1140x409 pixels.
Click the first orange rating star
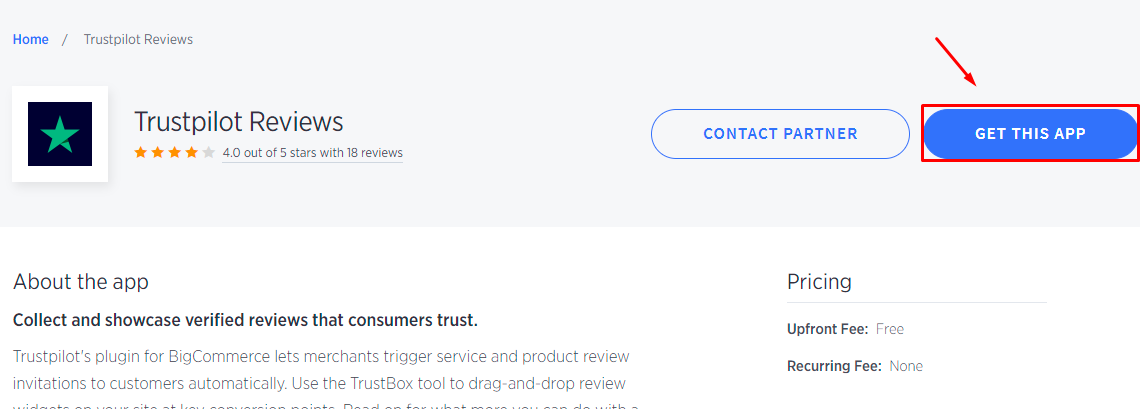click(141, 153)
